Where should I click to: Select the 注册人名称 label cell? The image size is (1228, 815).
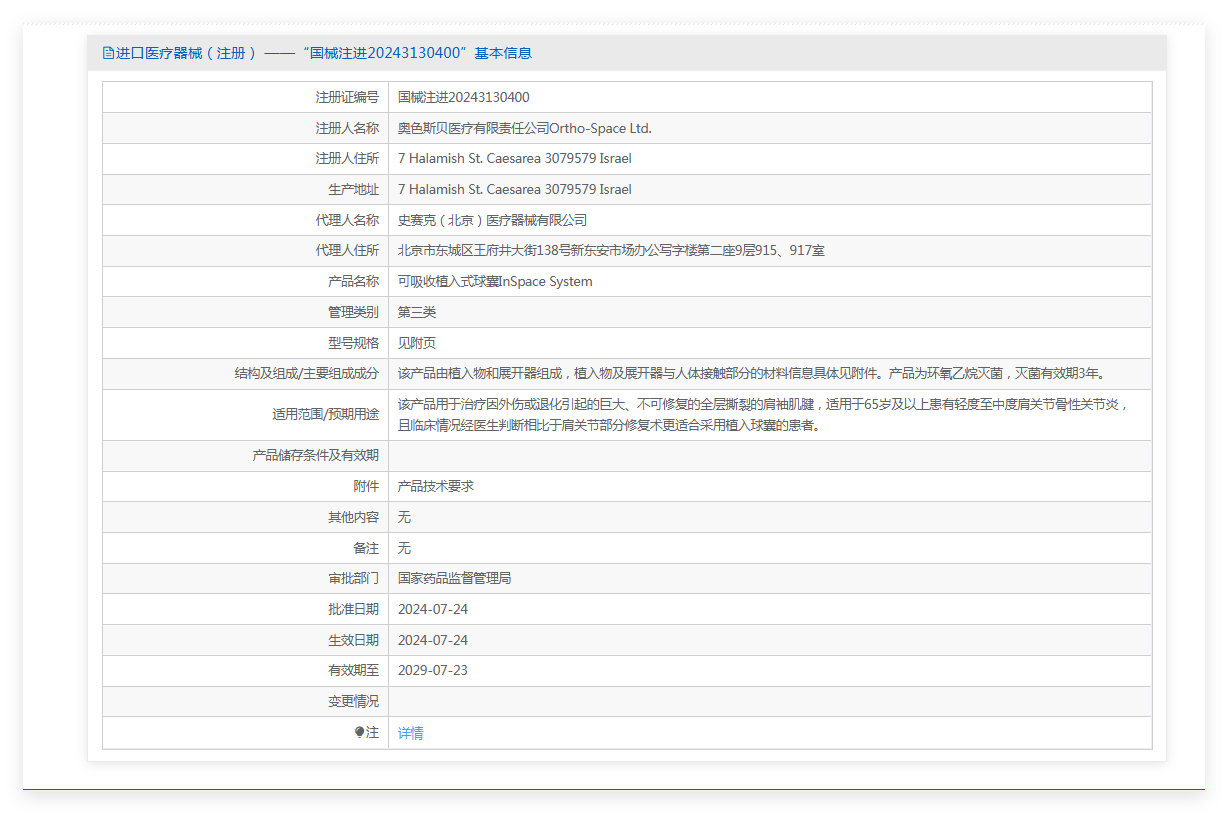(x=245, y=128)
